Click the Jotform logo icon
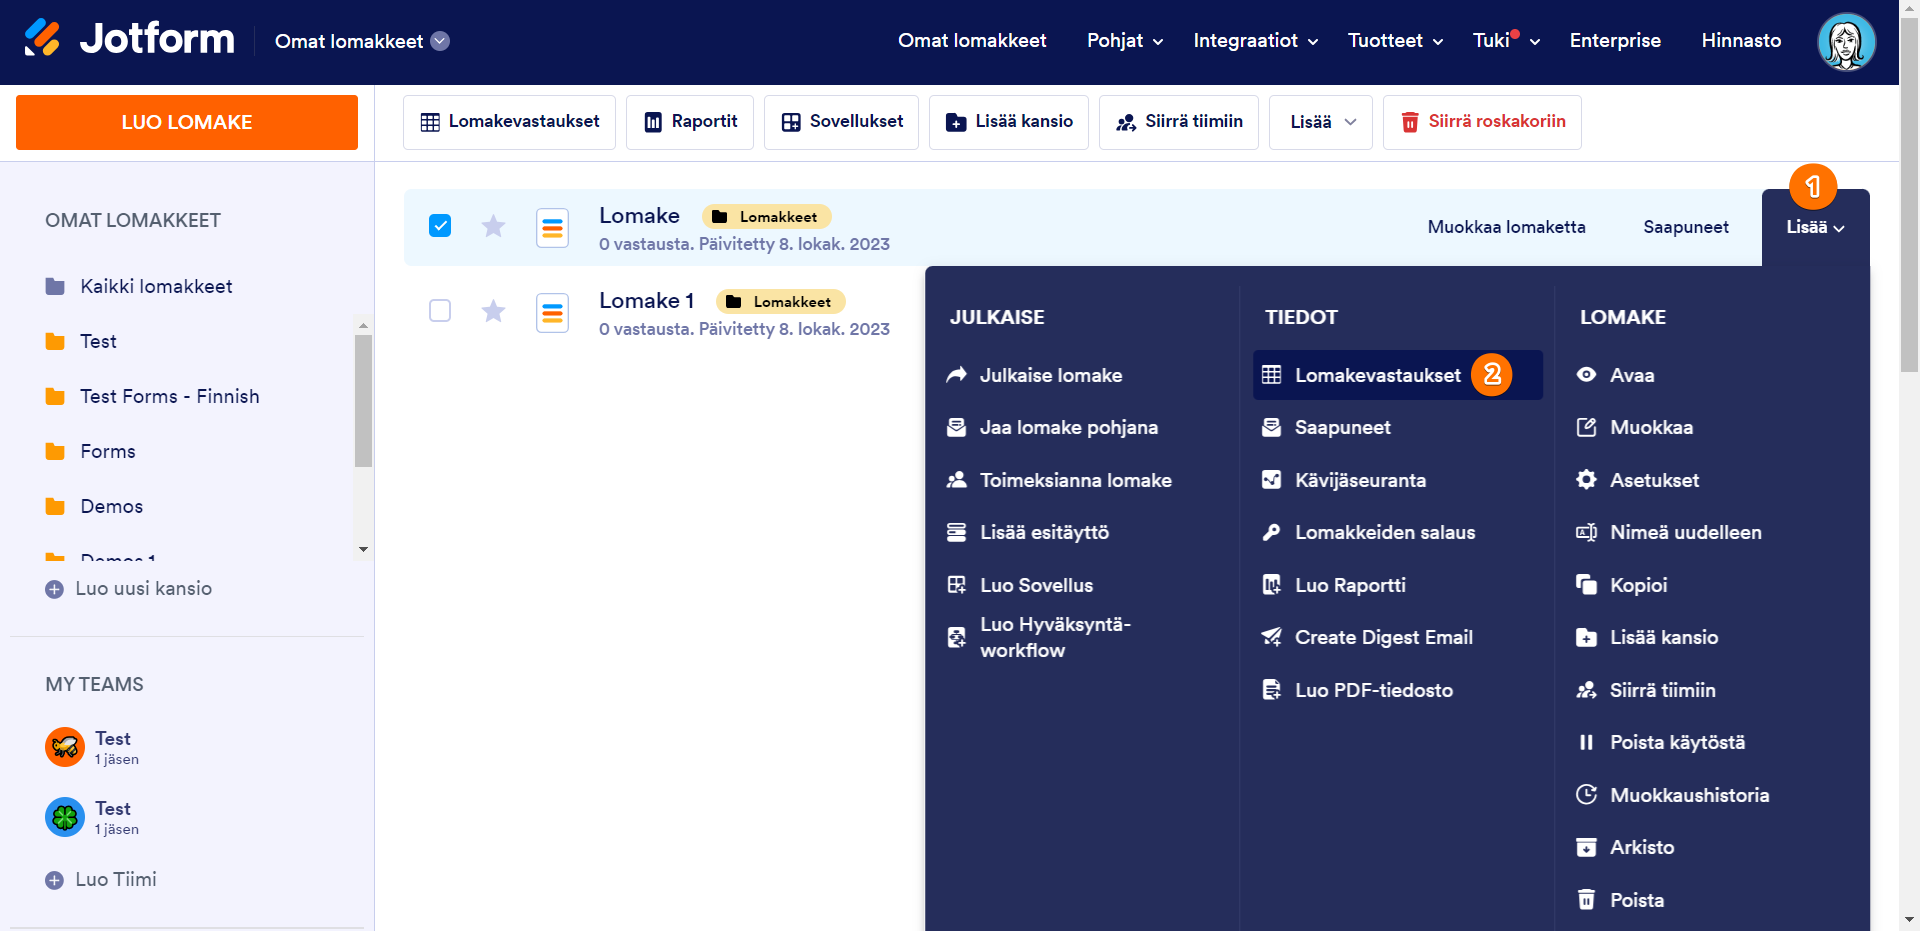This screenshot has height=931, width=1920. pos(42,39)
